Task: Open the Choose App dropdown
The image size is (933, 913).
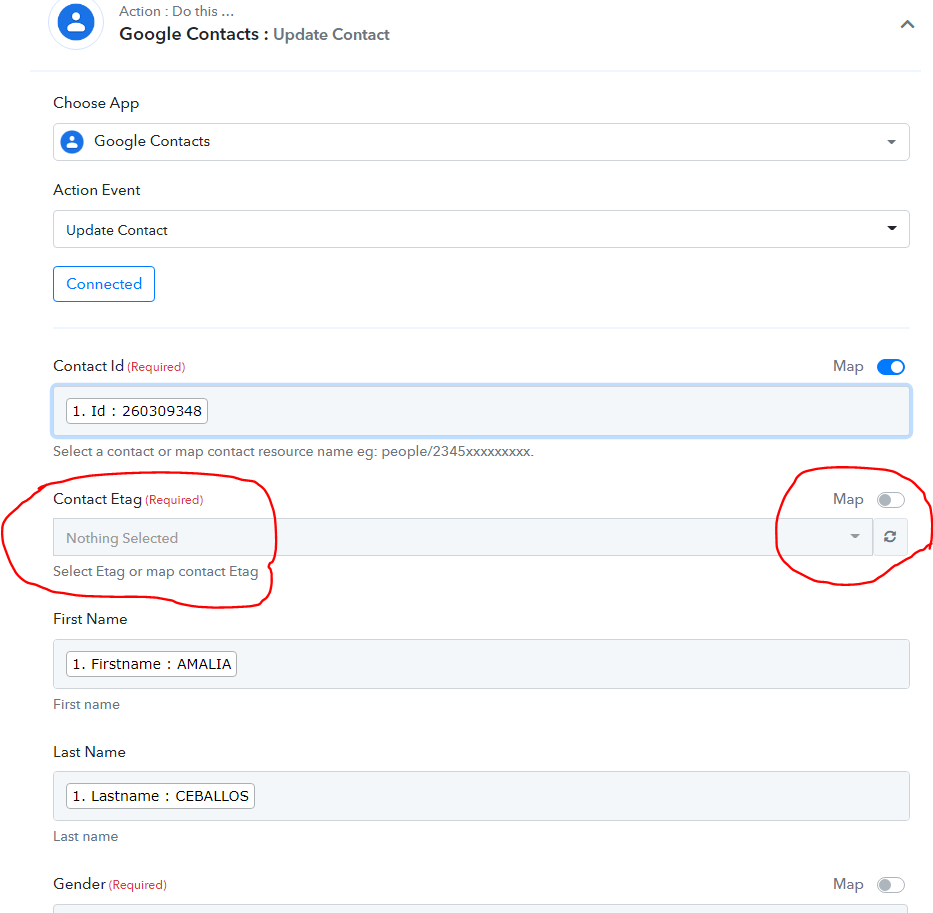Action: pos(481,142)
